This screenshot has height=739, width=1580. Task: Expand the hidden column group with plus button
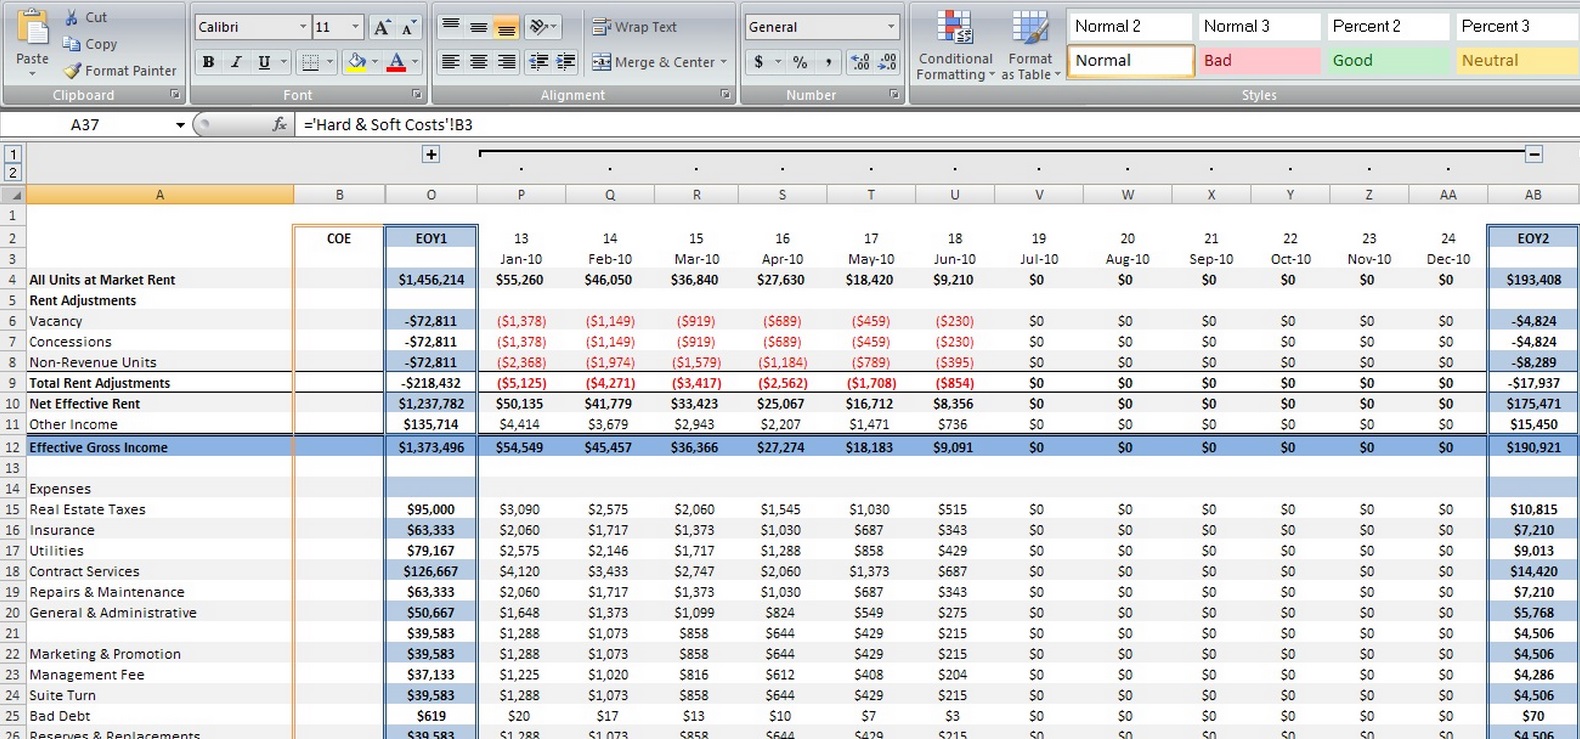[431, 154]
